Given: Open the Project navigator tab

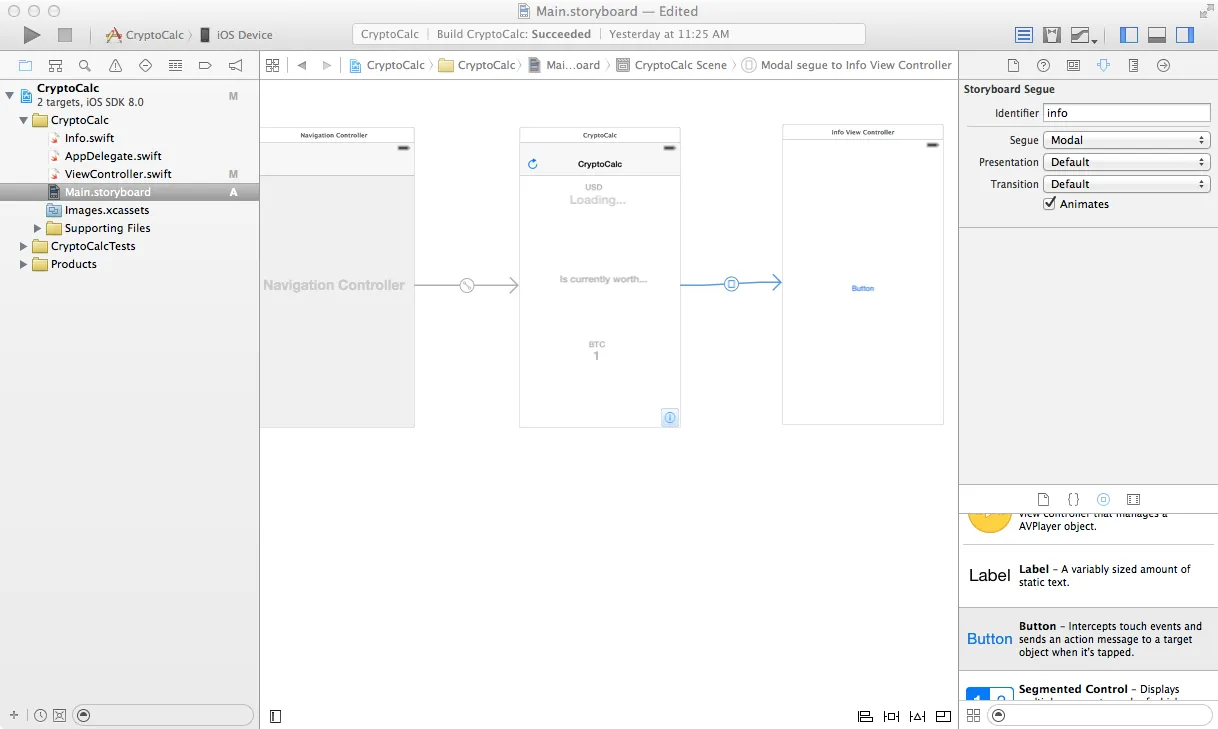Looking at the screenshot, I should tap(25, 65).
